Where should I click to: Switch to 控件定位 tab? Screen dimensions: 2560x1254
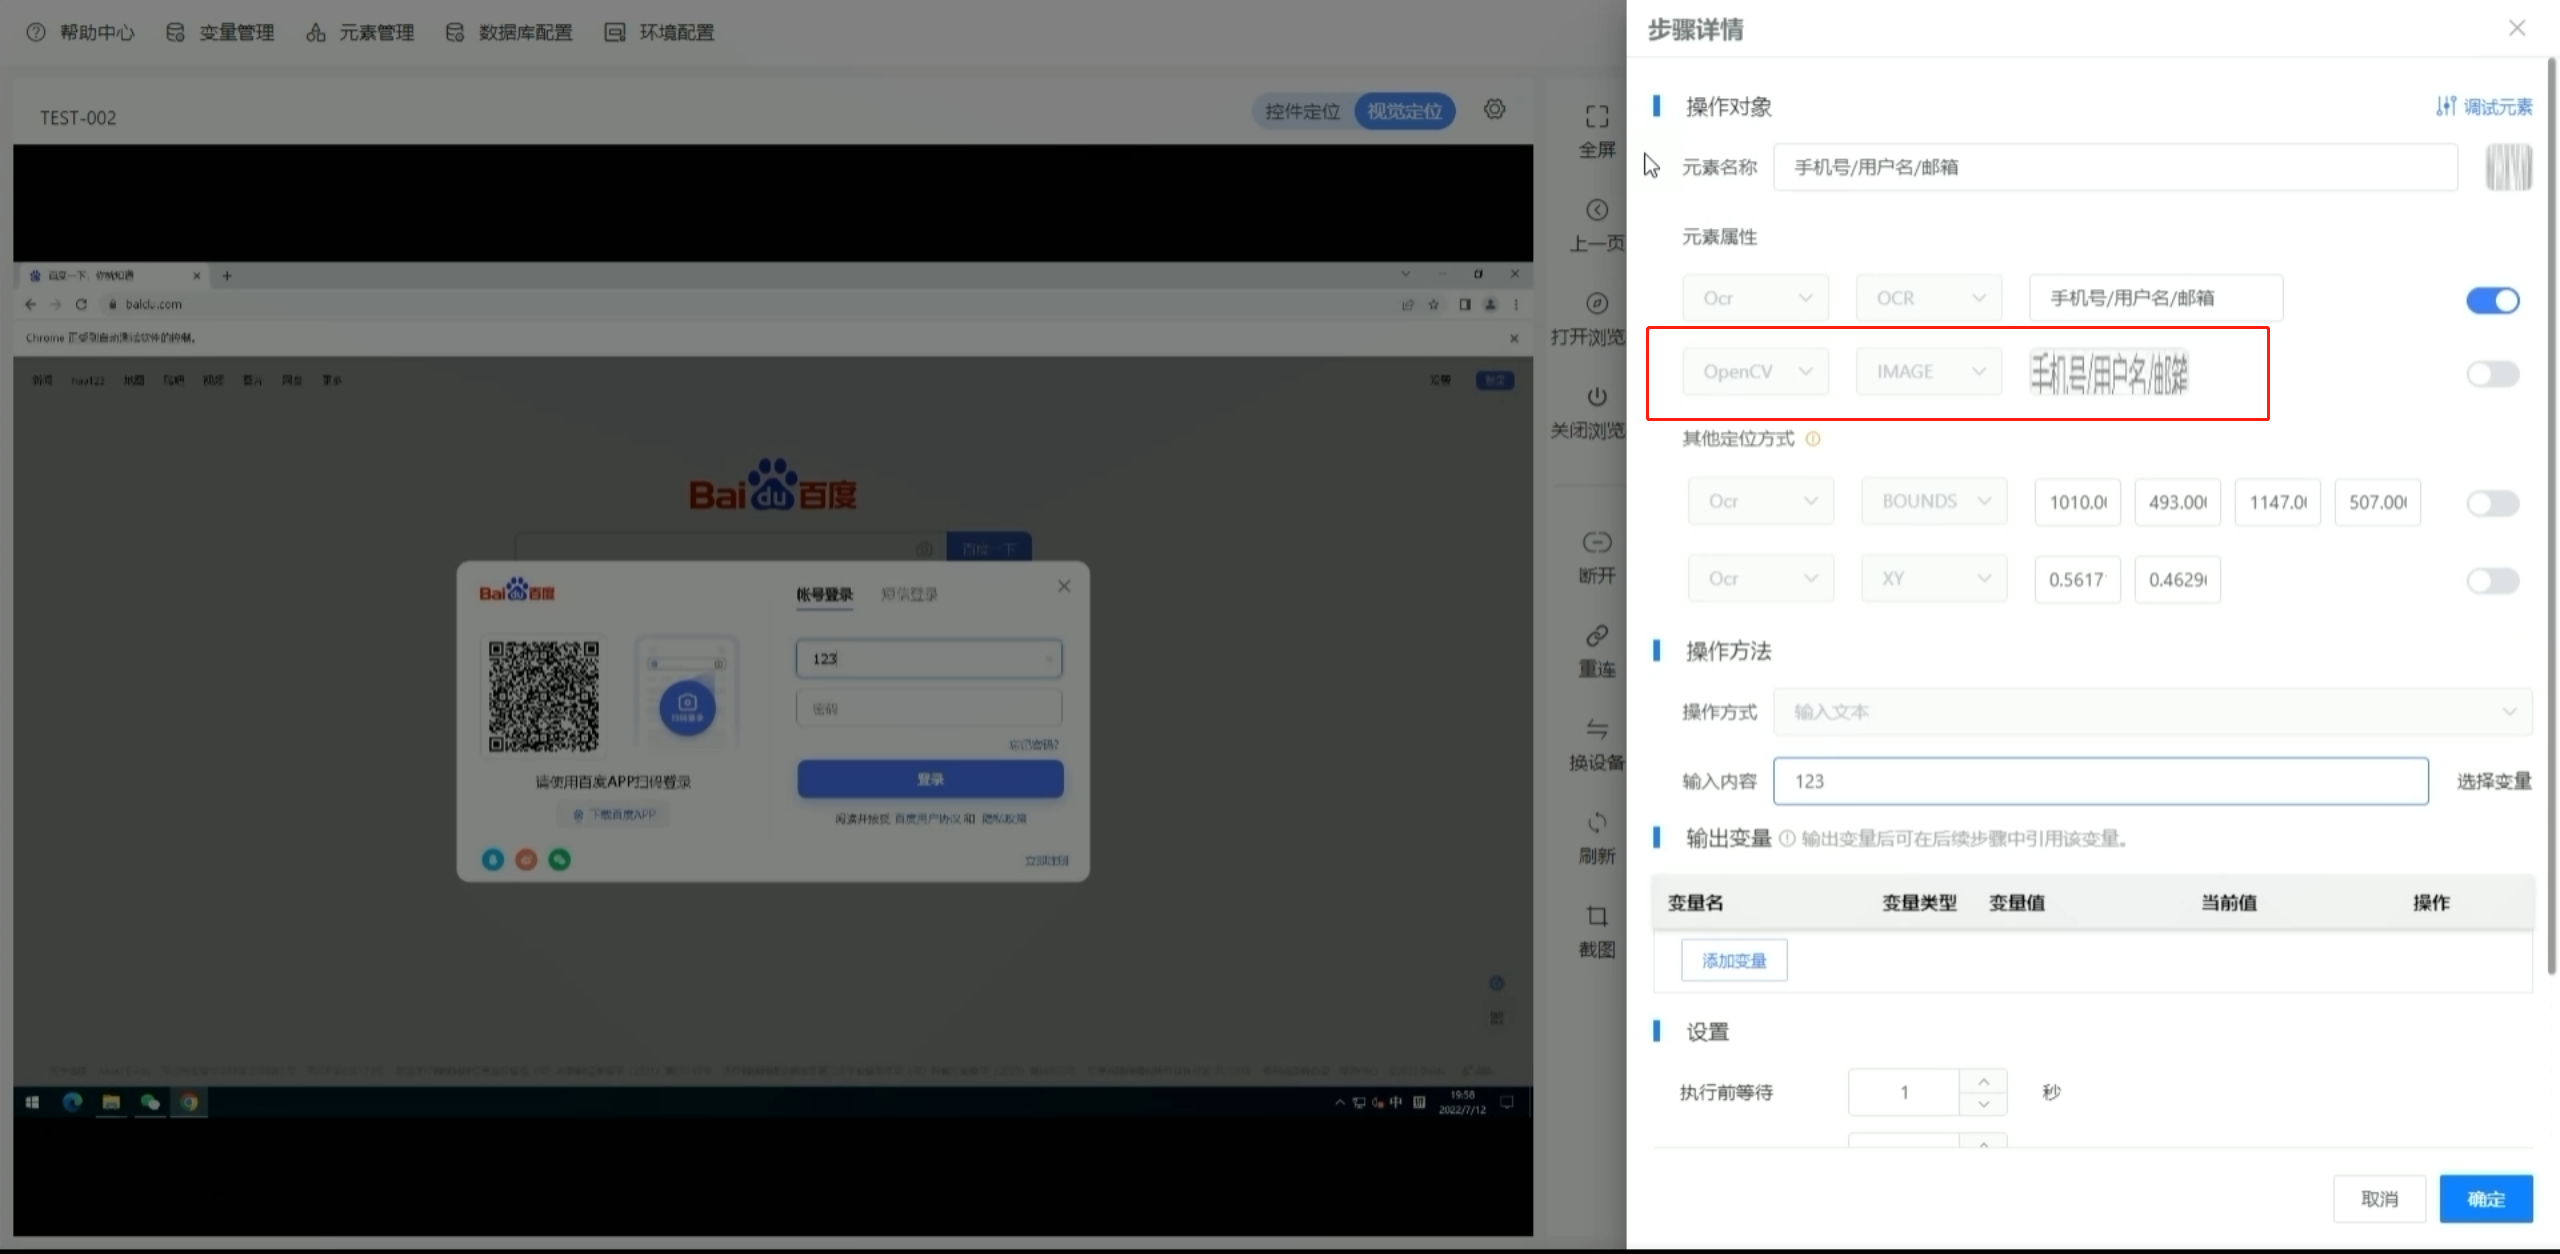(1302, 111)
